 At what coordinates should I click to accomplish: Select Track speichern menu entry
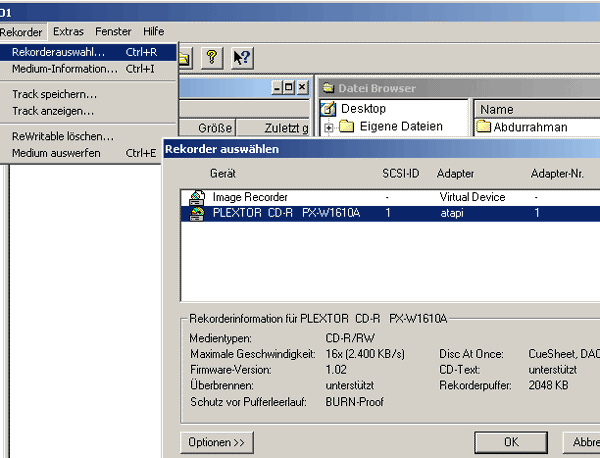pos(88,94)
